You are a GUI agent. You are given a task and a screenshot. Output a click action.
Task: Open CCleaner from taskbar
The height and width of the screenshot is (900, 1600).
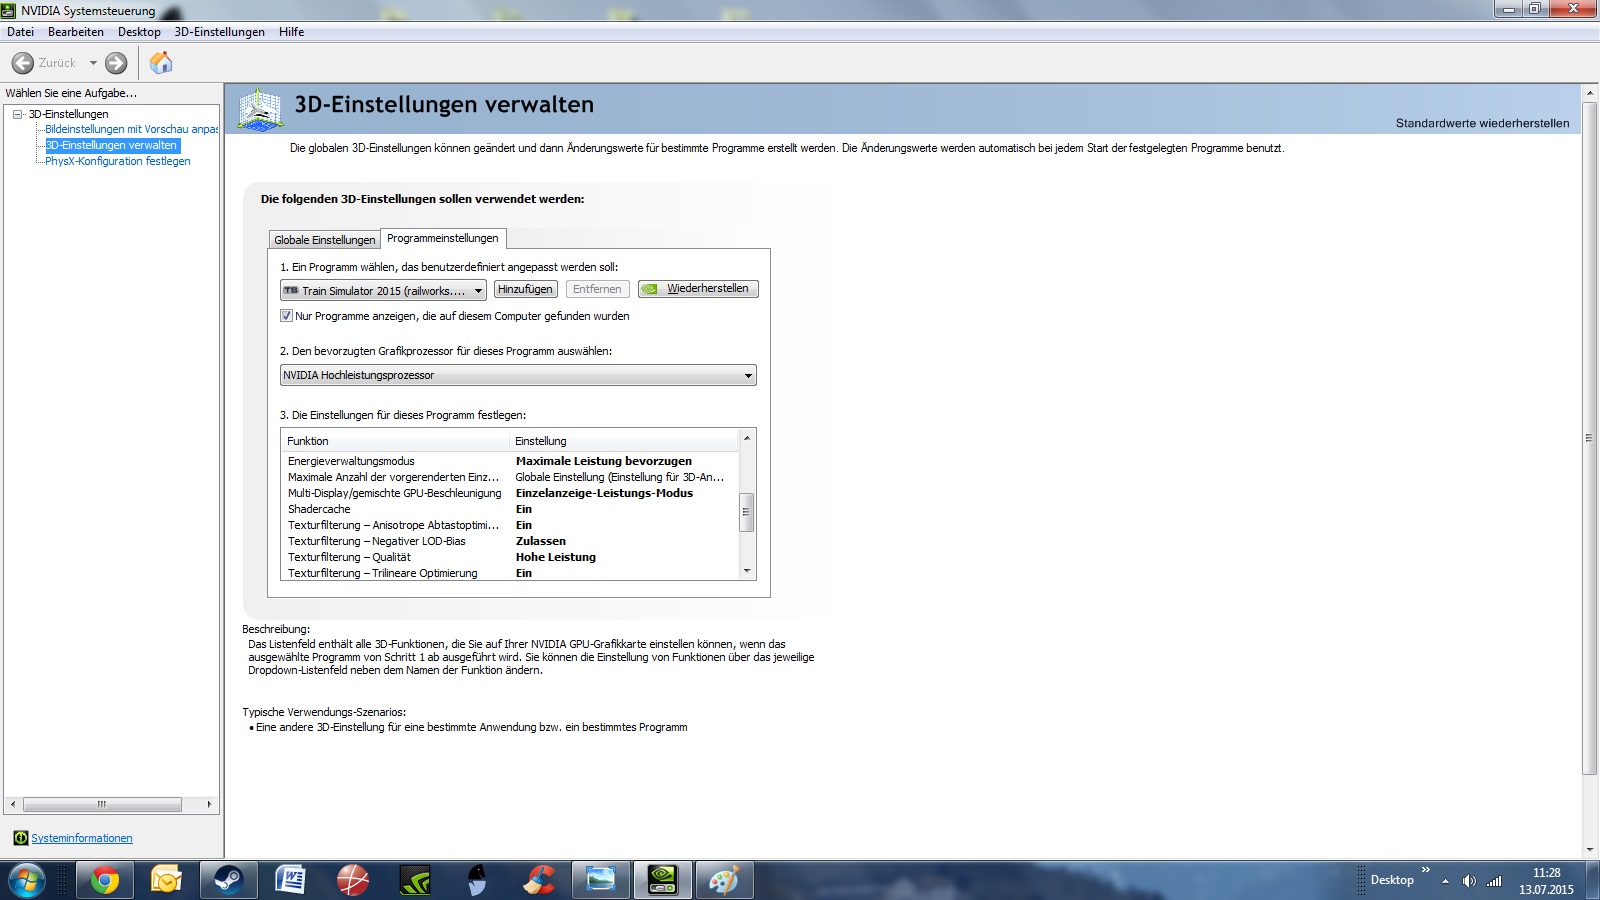coord(539,880)
